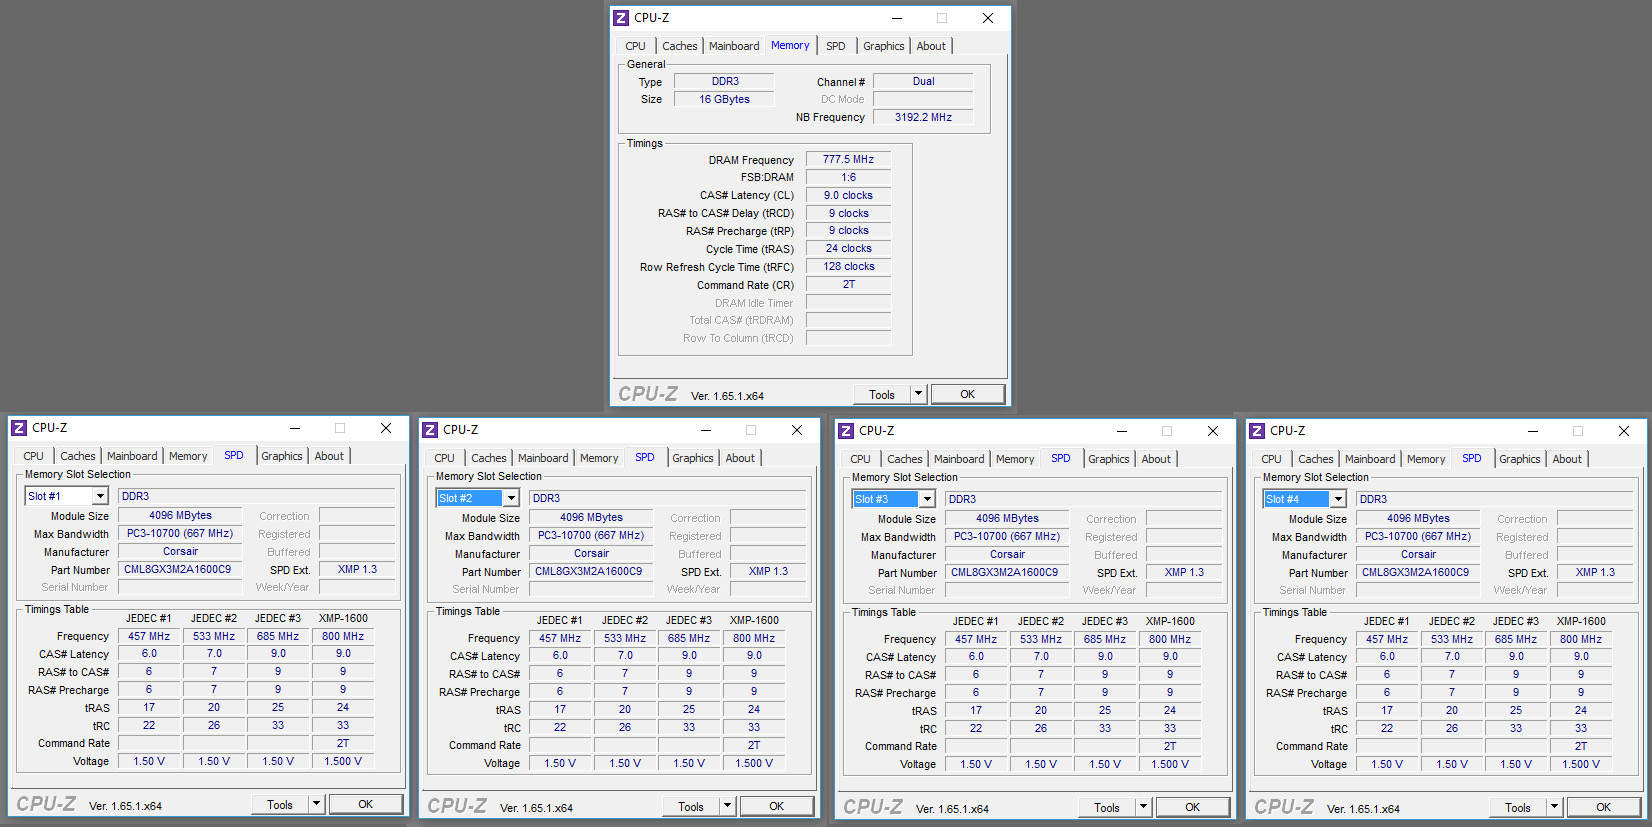Click the CPU-Z logo icon in the Slot #1 window title bar
The width and height of the screenshot is (1652, 827).
point(19,428)
